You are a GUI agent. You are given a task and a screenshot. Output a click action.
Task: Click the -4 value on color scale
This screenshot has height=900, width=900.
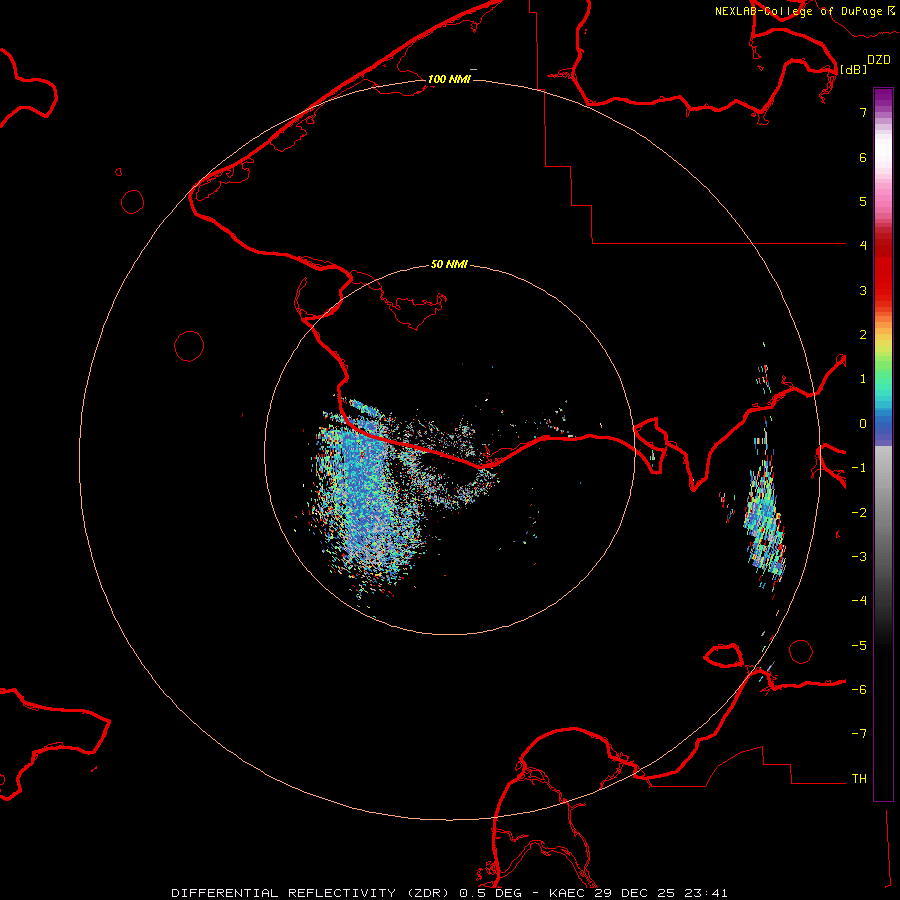[x=859, y=601]
